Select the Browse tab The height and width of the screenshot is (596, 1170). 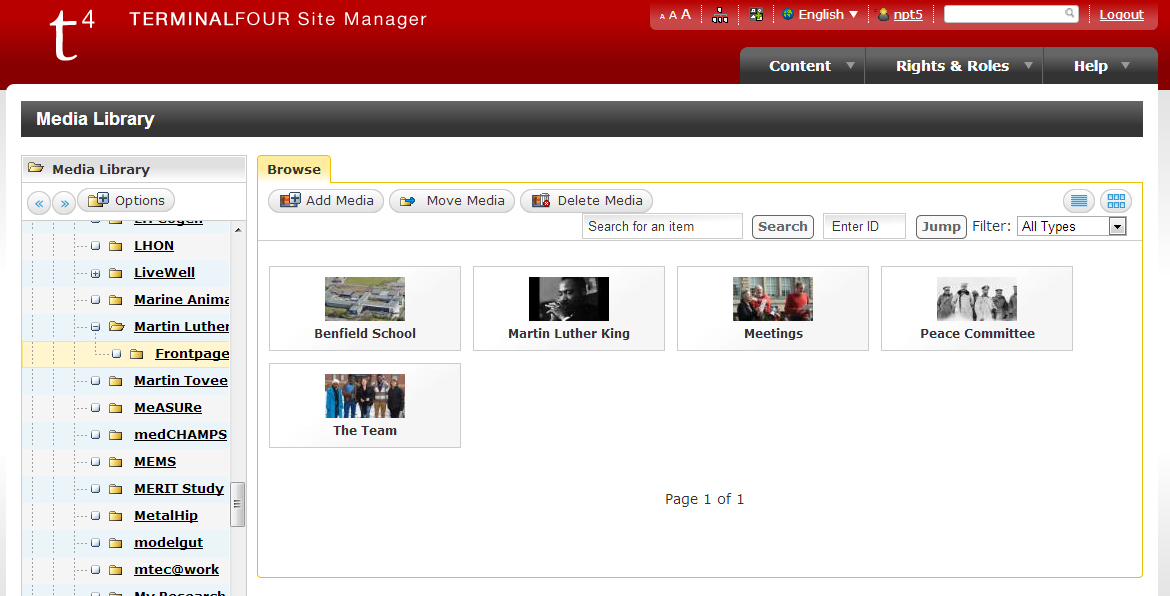[294, 170]
